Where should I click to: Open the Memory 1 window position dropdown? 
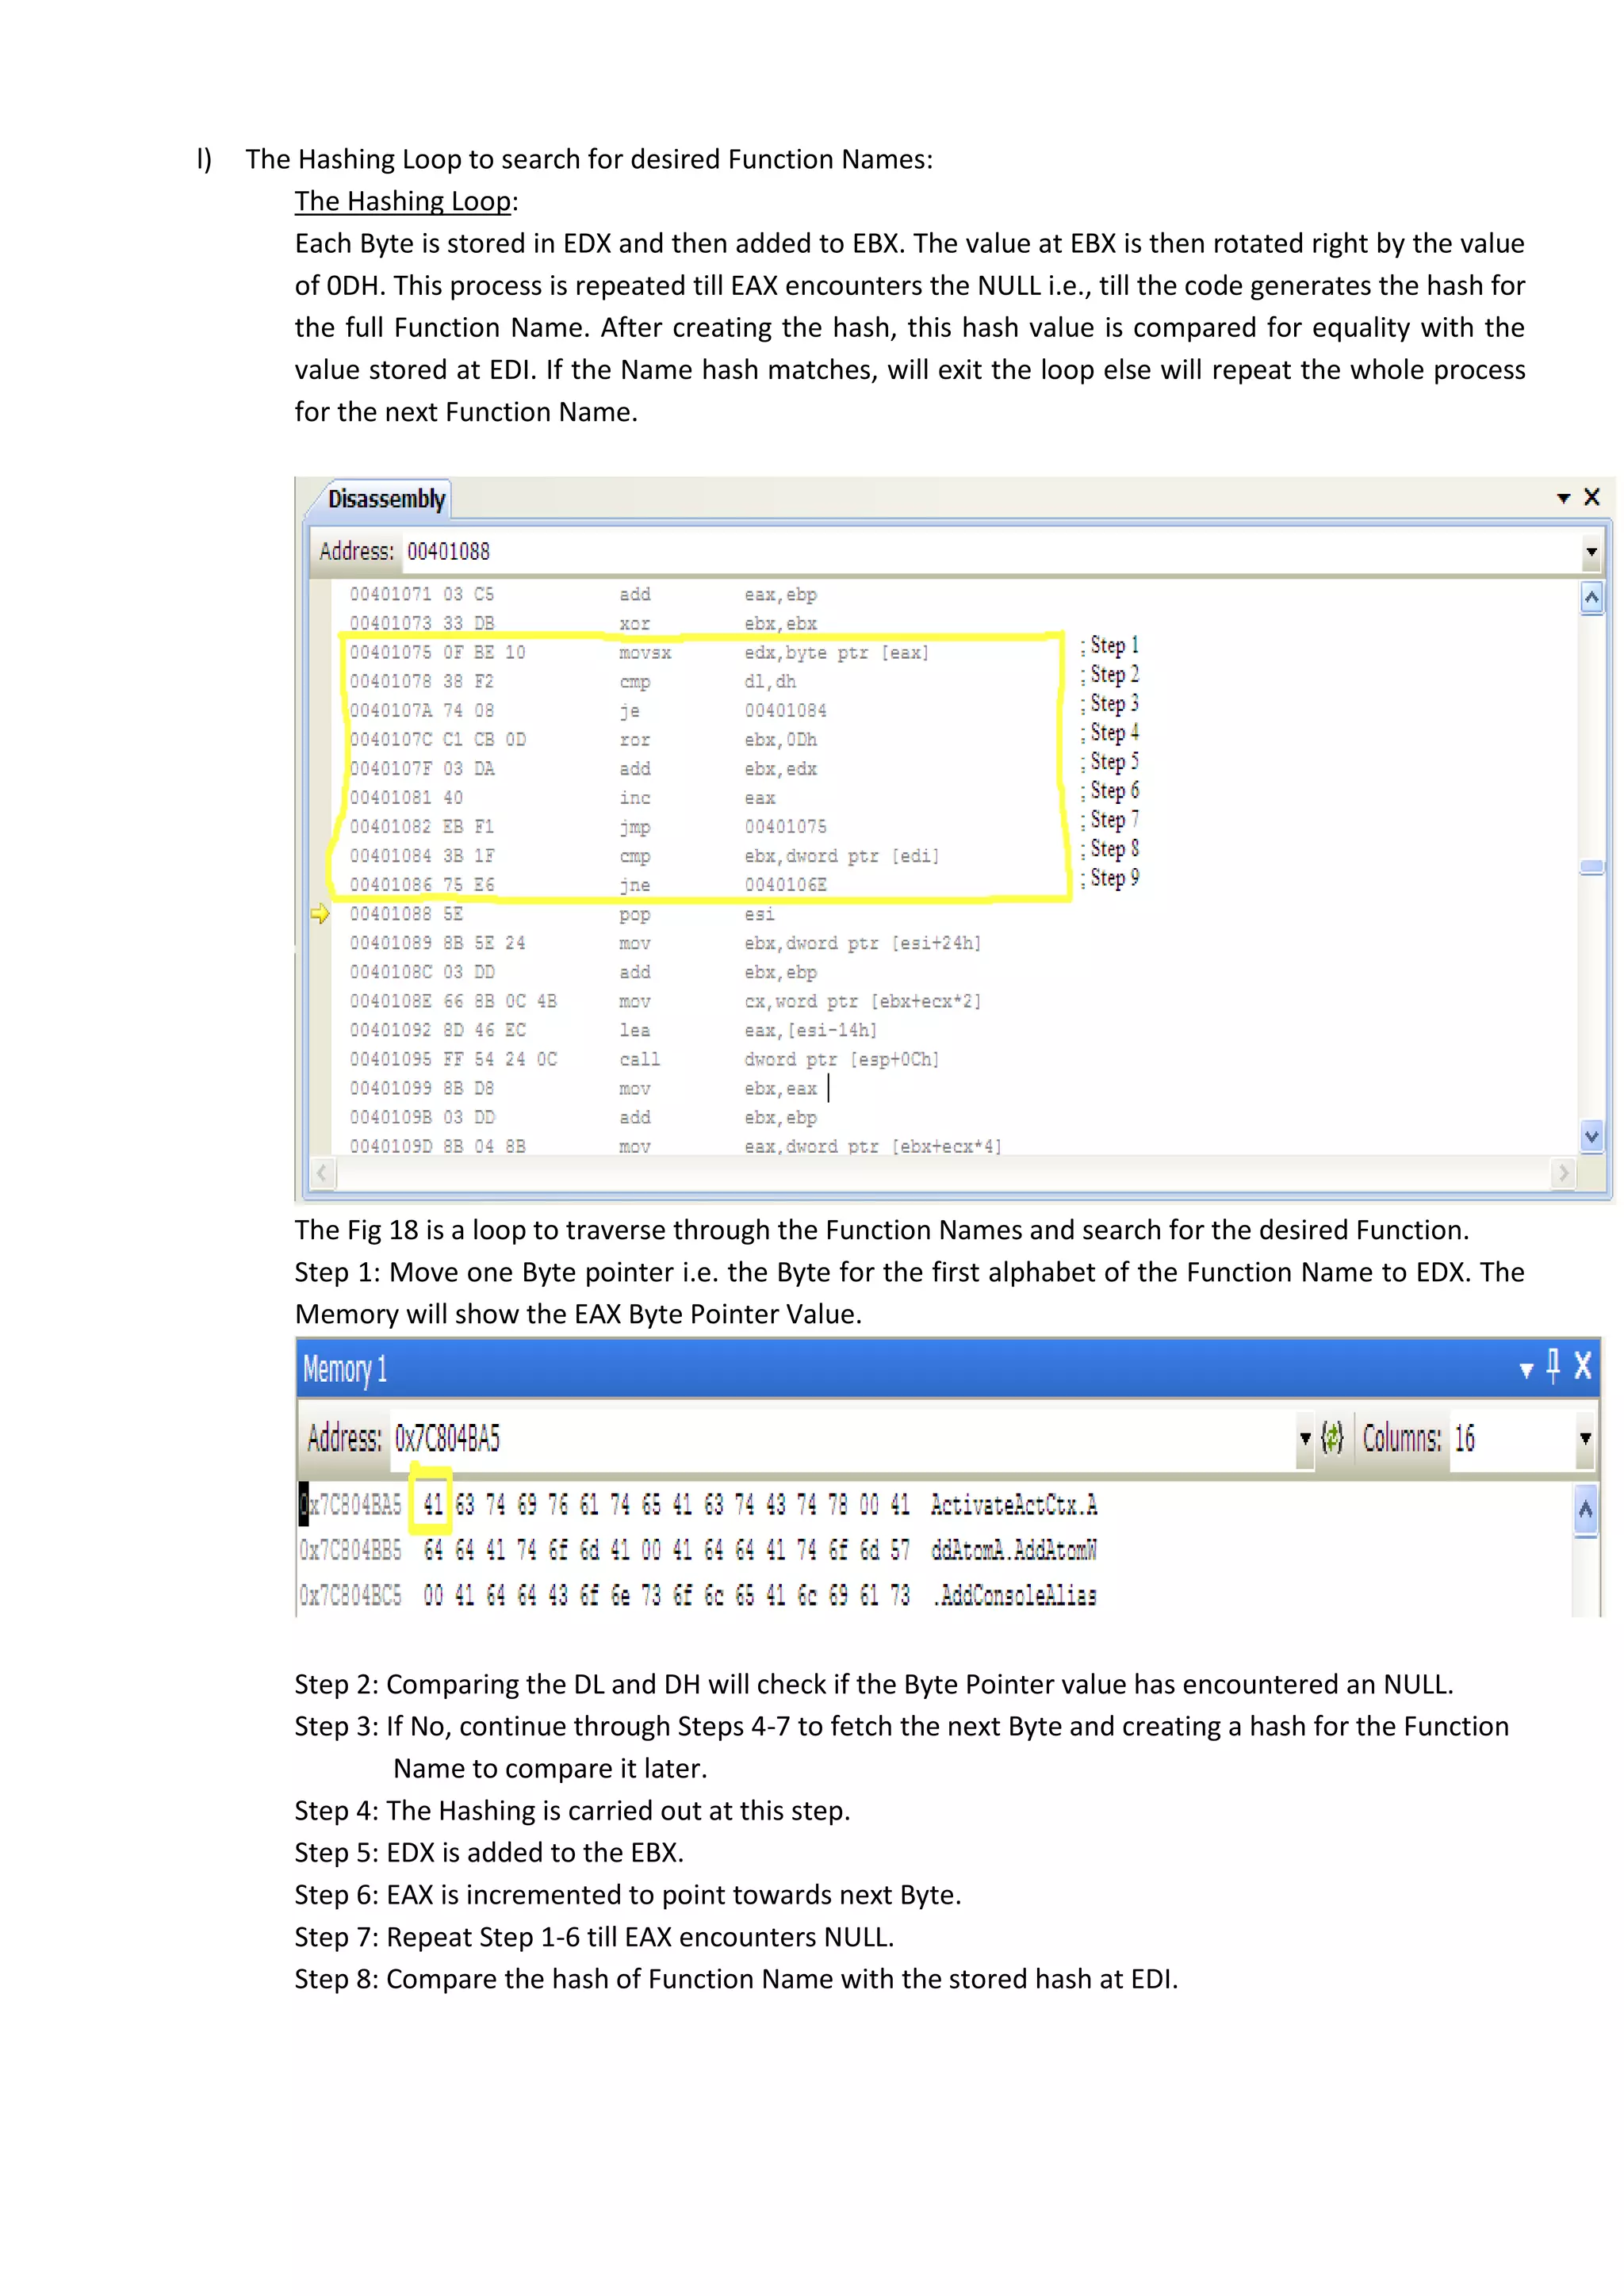(x=1526, y=1369)
